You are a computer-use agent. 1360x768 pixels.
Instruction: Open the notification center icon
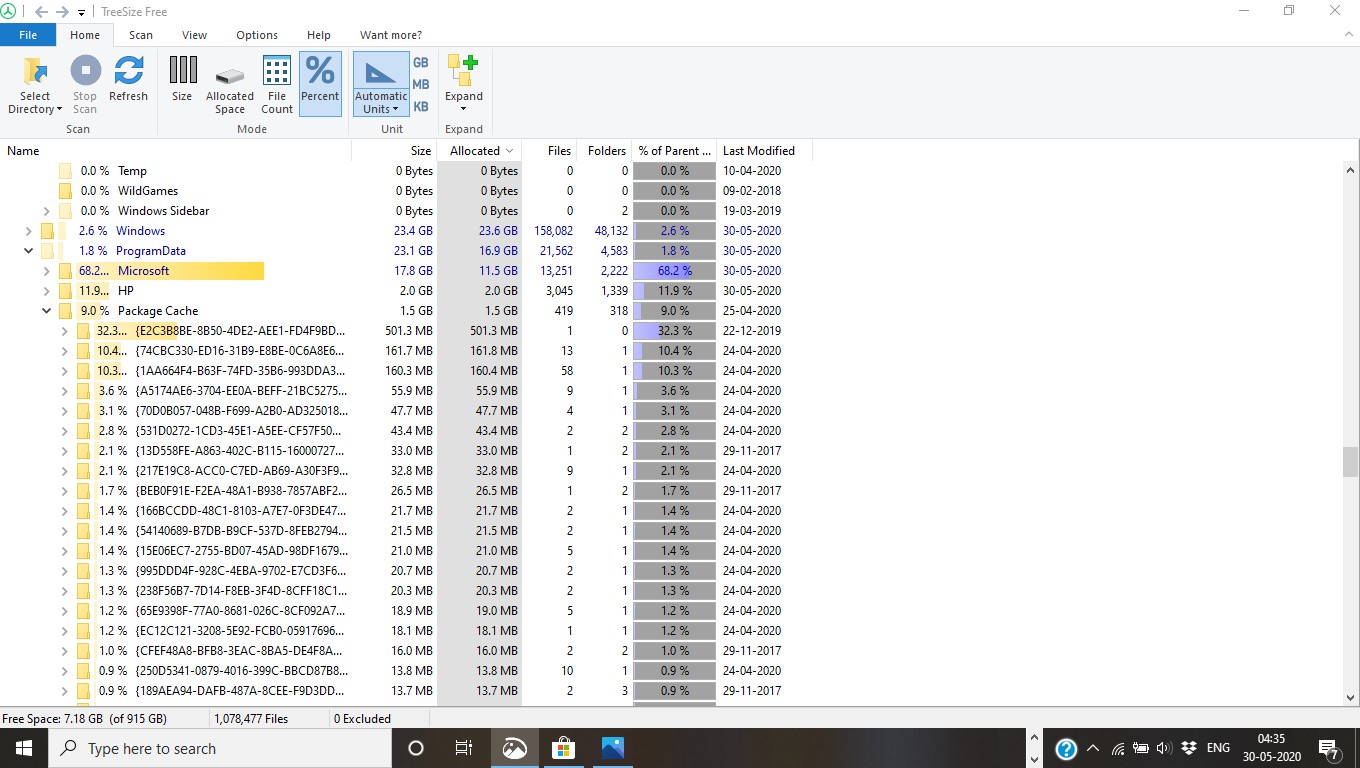(x=1329, y=748)
